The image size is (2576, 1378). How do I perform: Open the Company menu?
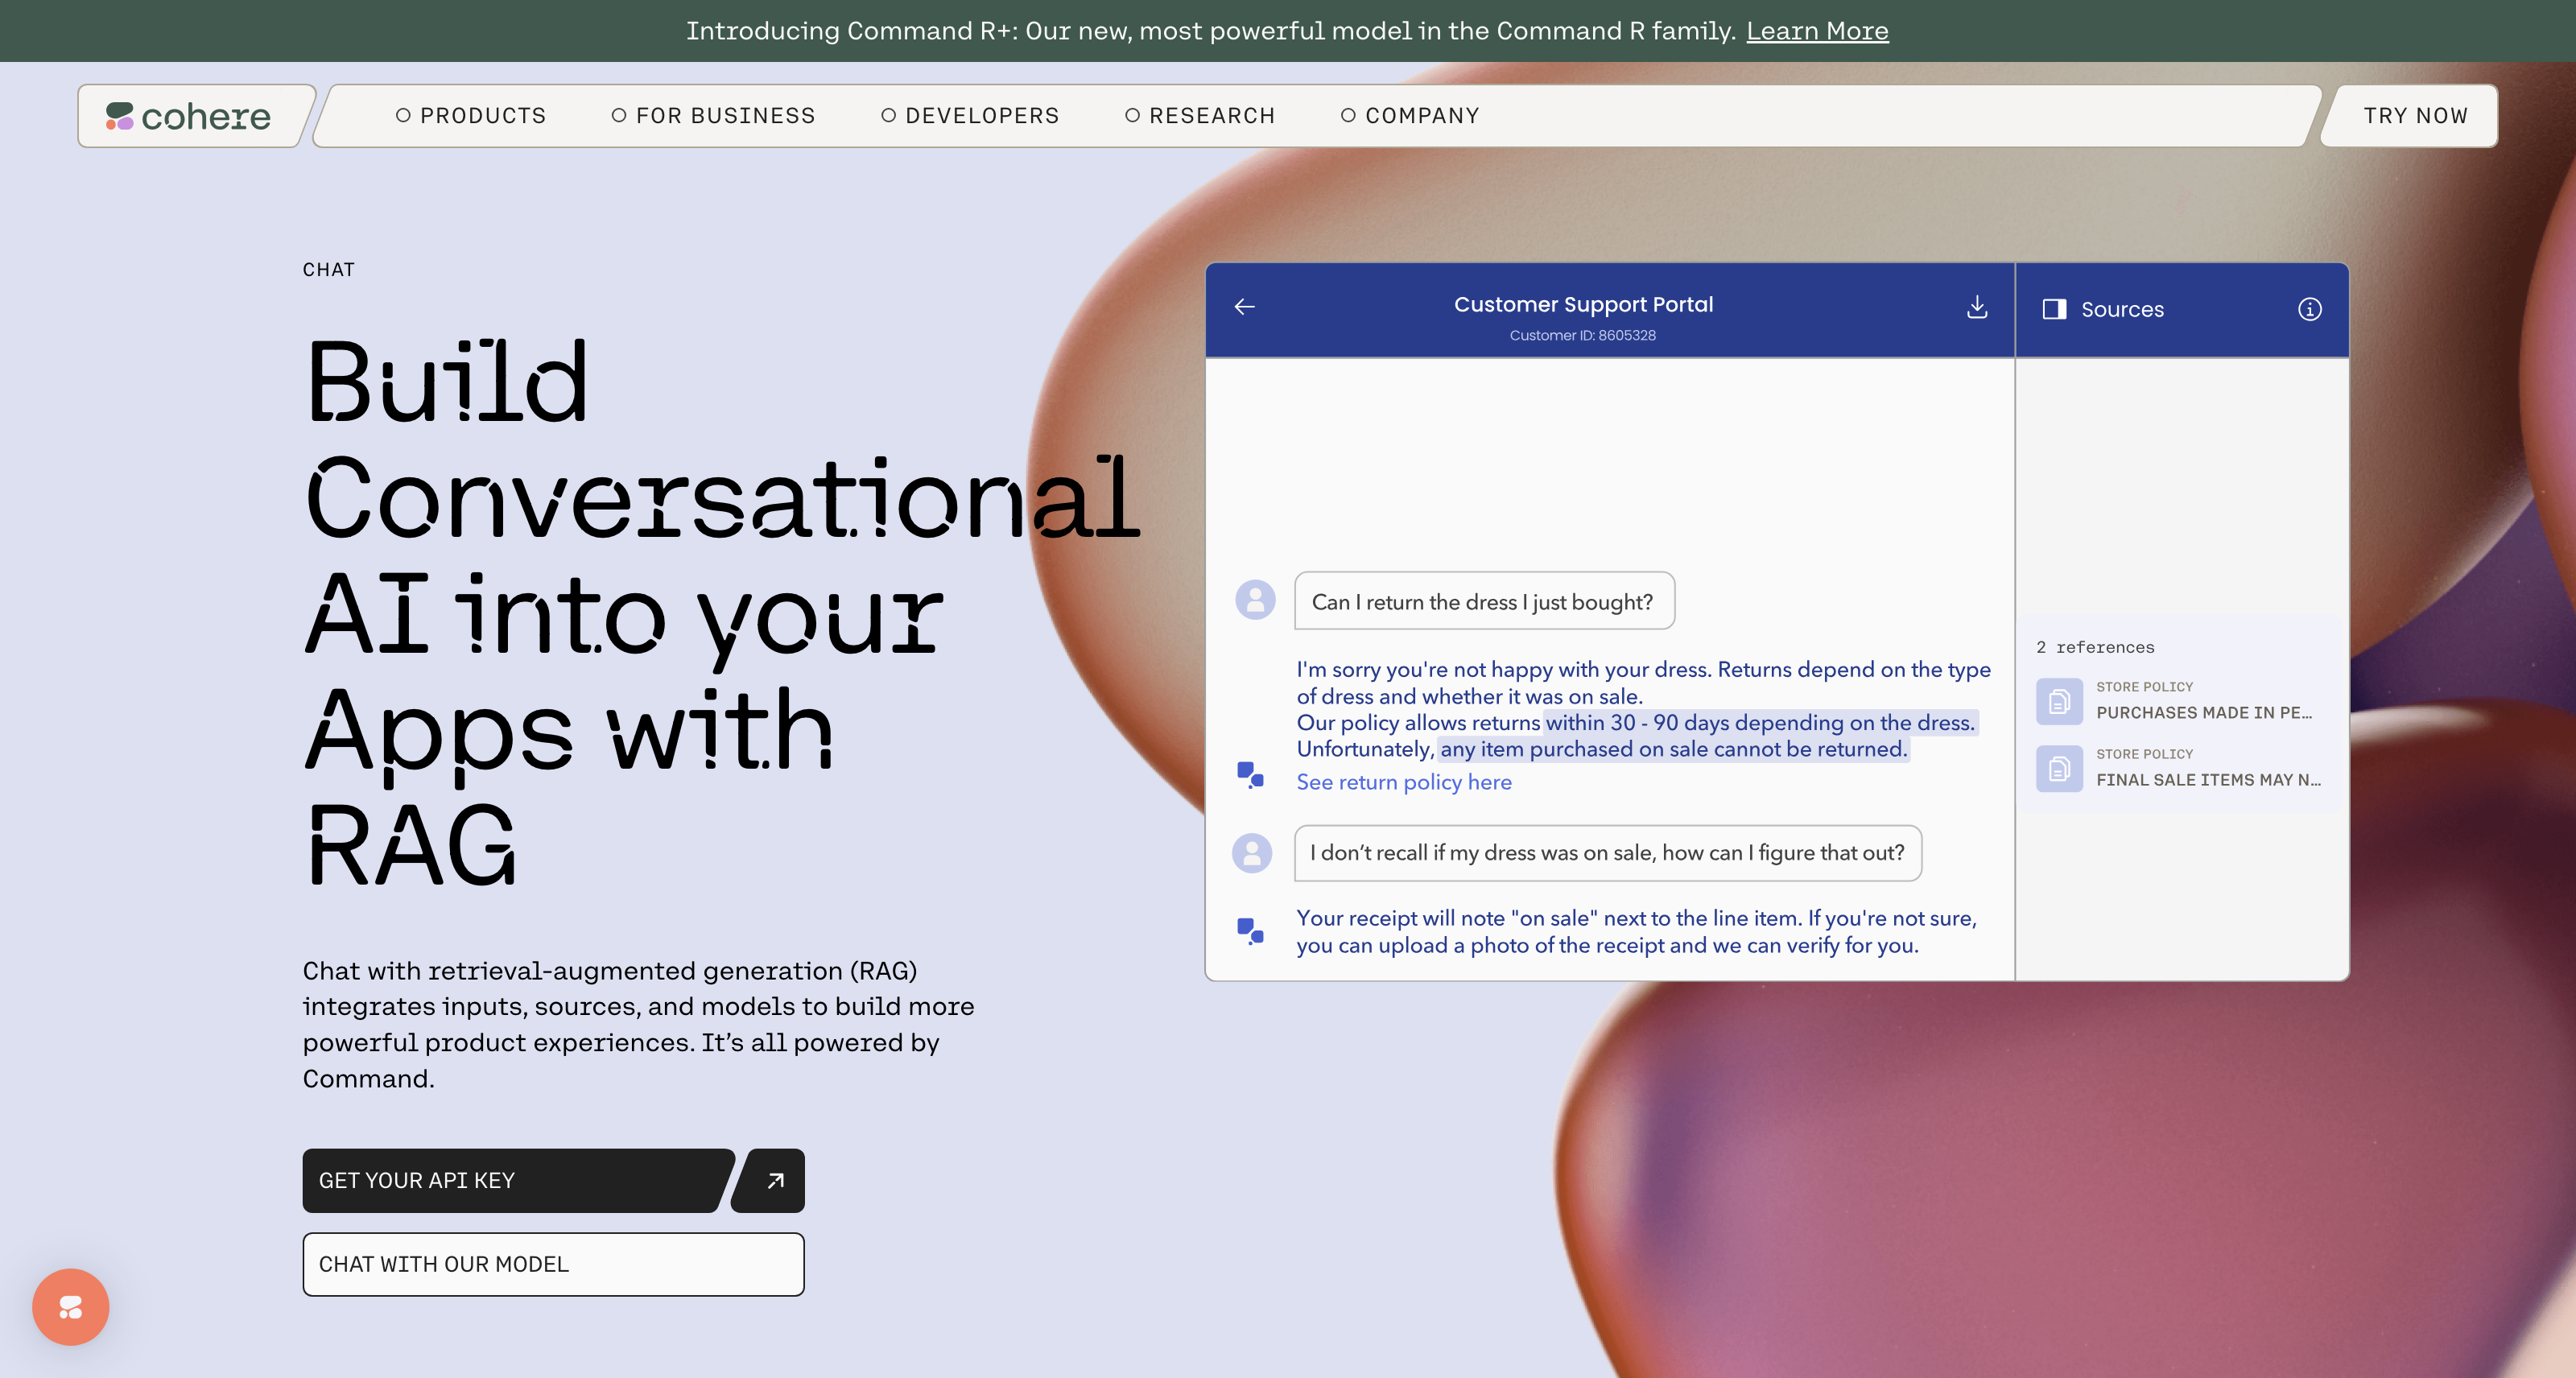pos(1410,116)
